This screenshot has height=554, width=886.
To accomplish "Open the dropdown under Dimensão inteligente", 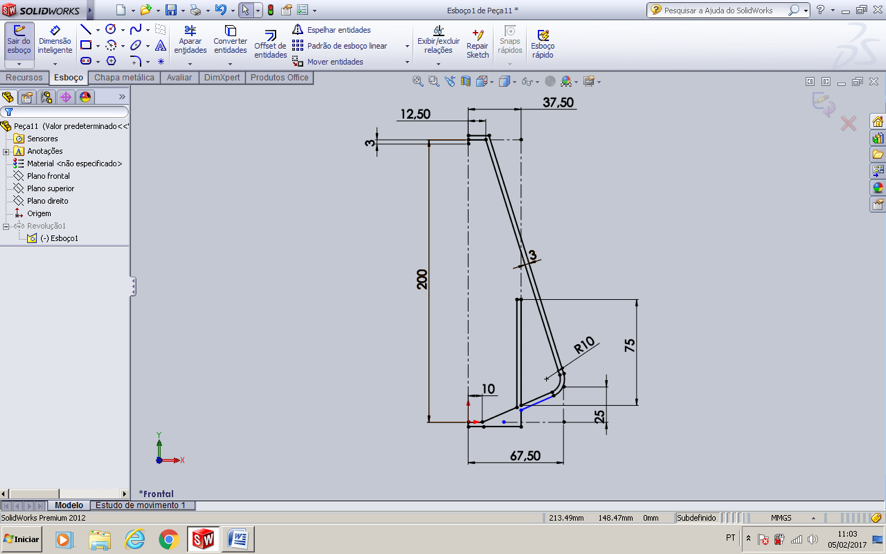I will coord(55,63).
